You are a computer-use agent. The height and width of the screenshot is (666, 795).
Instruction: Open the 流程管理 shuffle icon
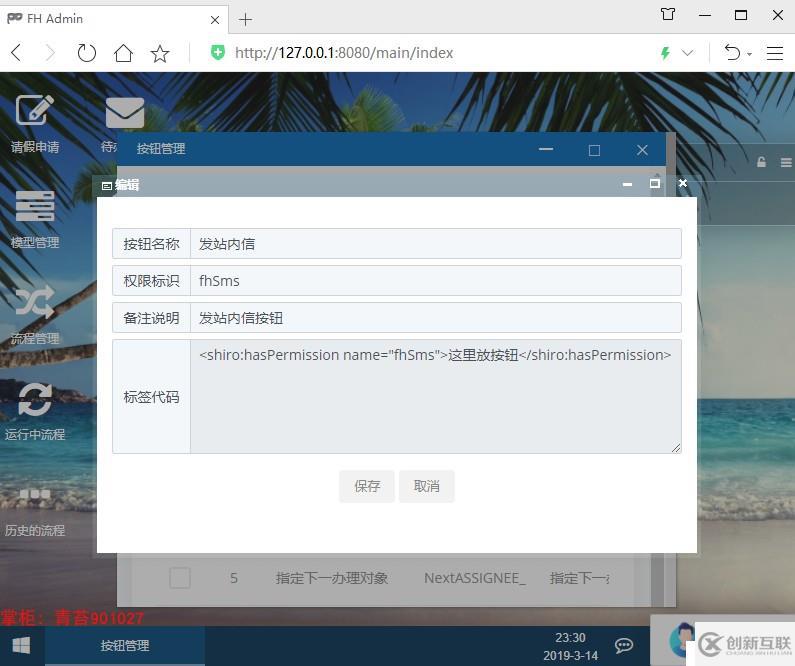(x=34, y=302)
